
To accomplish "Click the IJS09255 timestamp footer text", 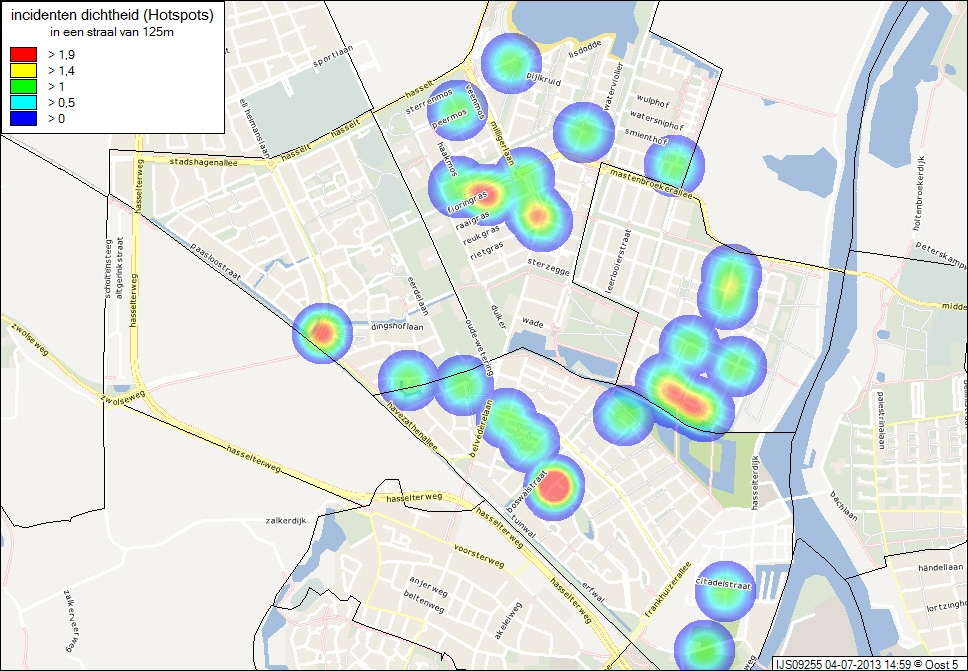I will 869,663.
